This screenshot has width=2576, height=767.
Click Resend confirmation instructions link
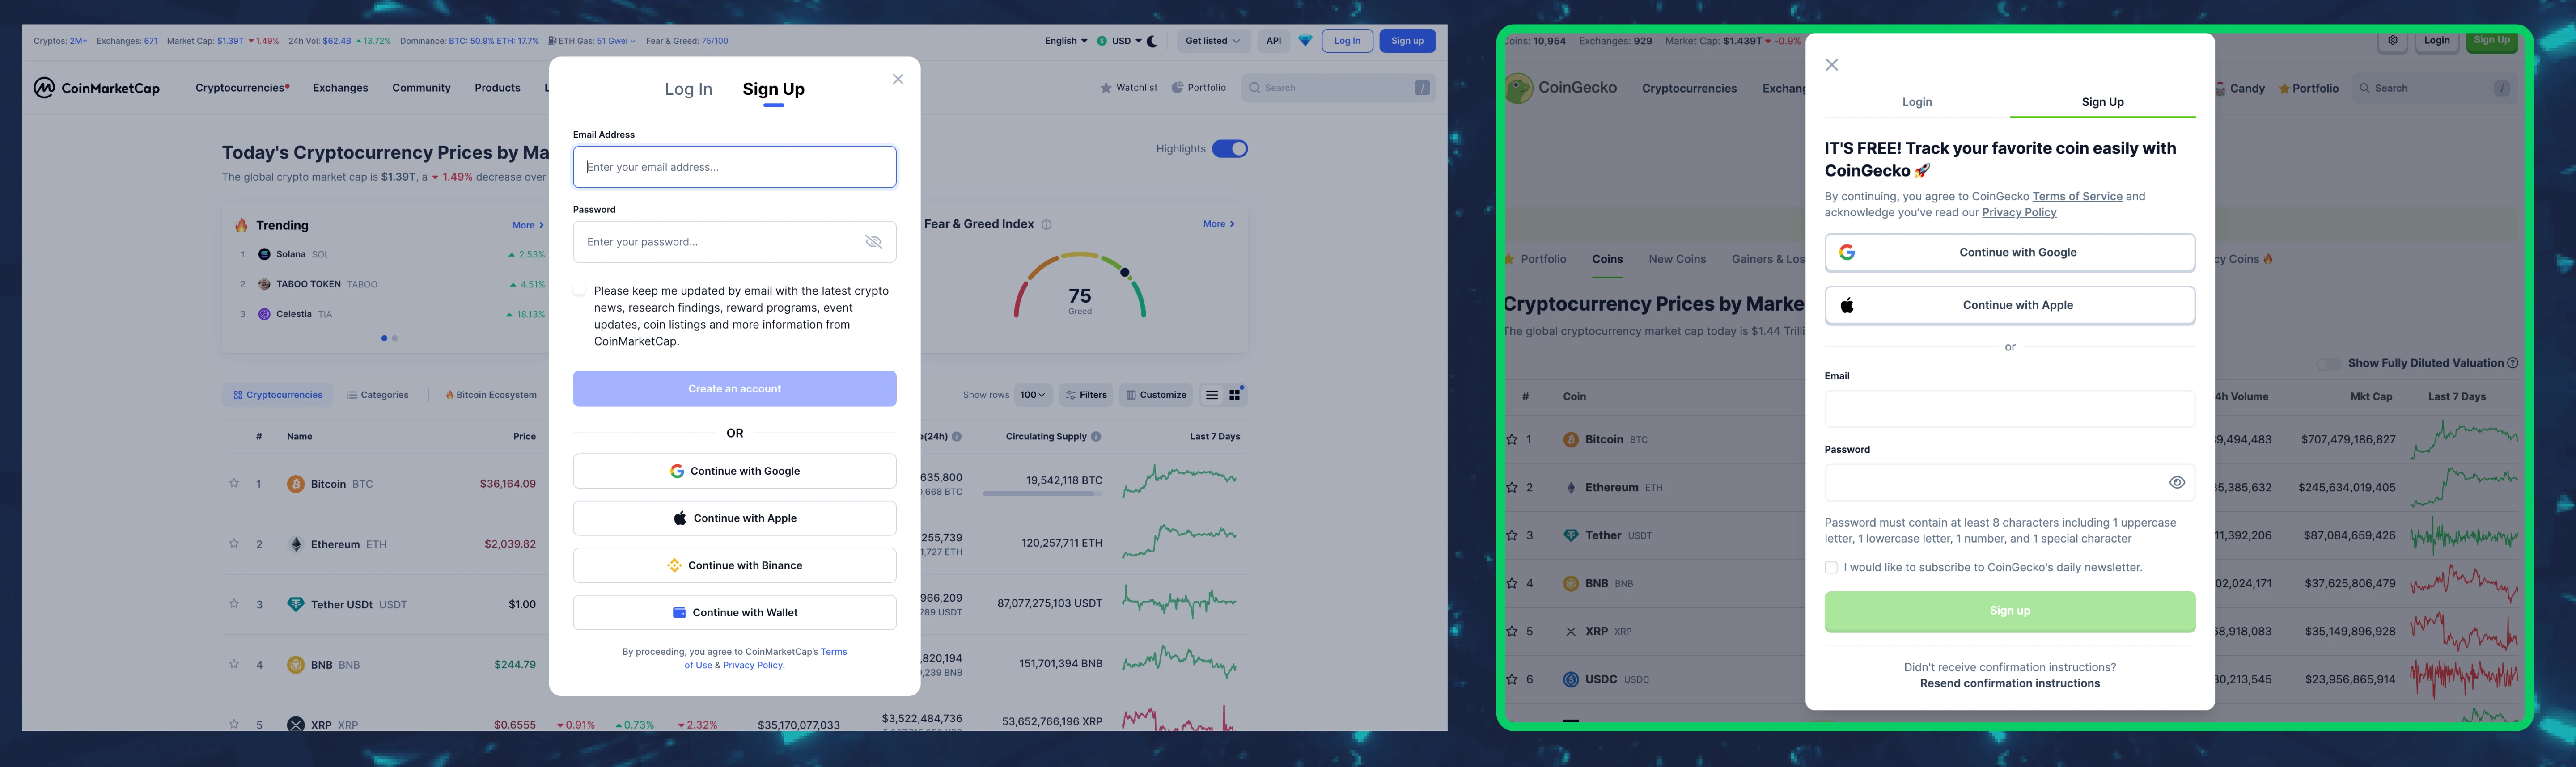click(2009, 684)
